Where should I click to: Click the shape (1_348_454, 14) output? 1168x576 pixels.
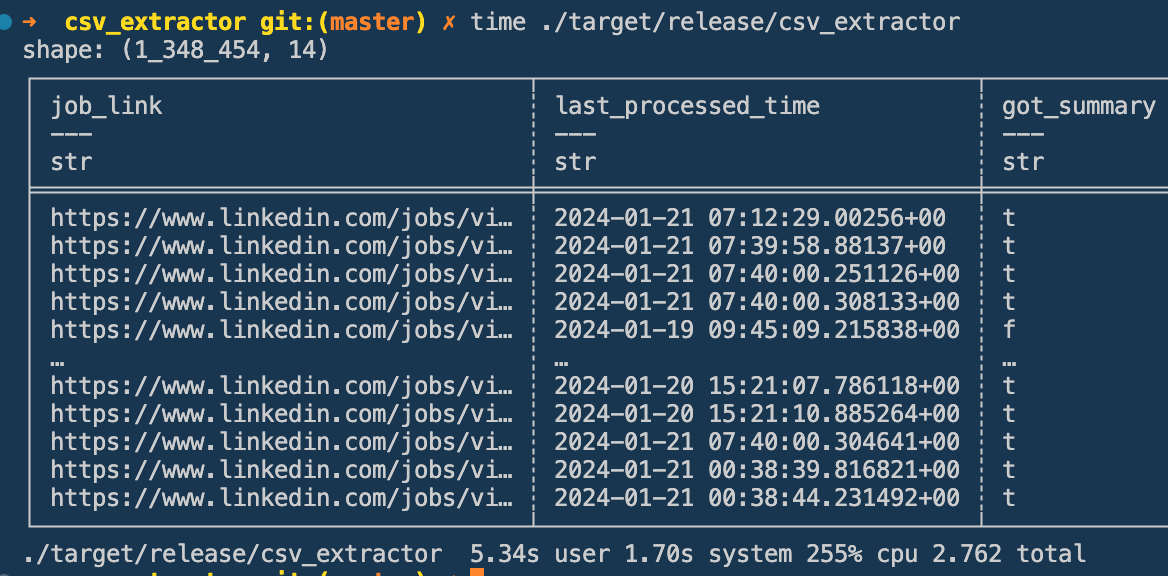[x=176, y=48]
